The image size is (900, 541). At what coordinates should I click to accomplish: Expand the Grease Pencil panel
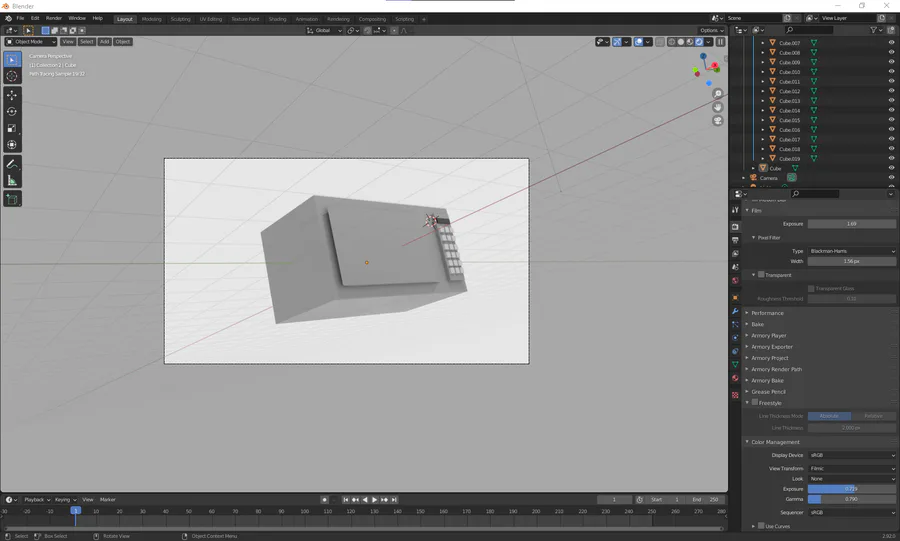pyautogui.click(x=768, y=392)
